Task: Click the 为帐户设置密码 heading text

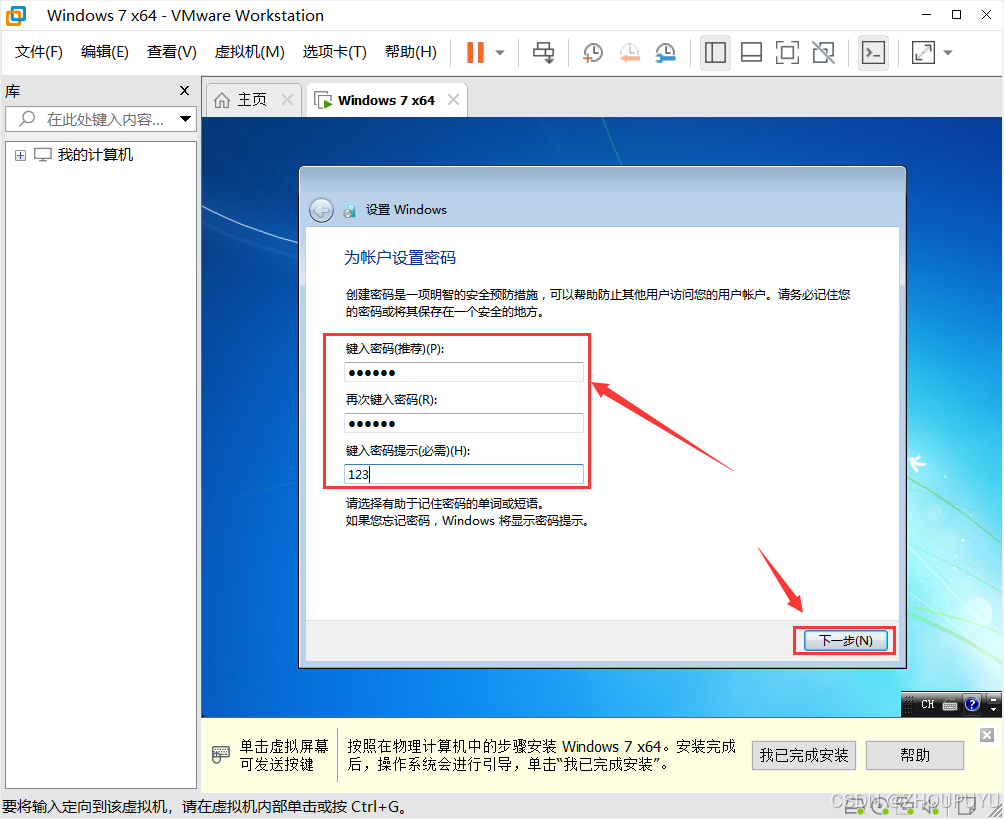Action: (x=400, y=257)
